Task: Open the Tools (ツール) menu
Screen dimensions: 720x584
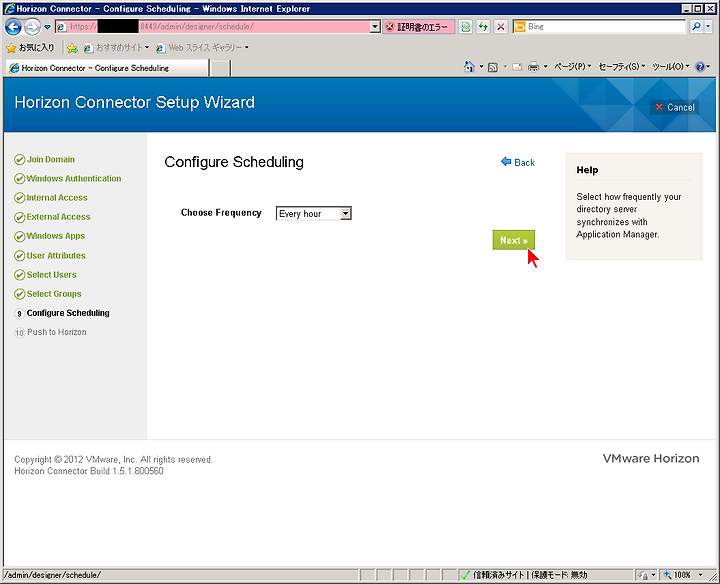Action: (x=670, y=67)
